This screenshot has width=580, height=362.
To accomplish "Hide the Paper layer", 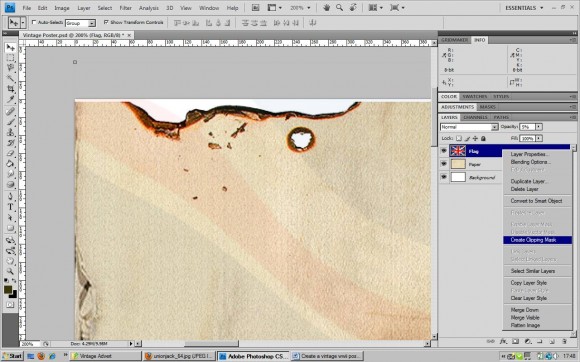I will point(444,164).
